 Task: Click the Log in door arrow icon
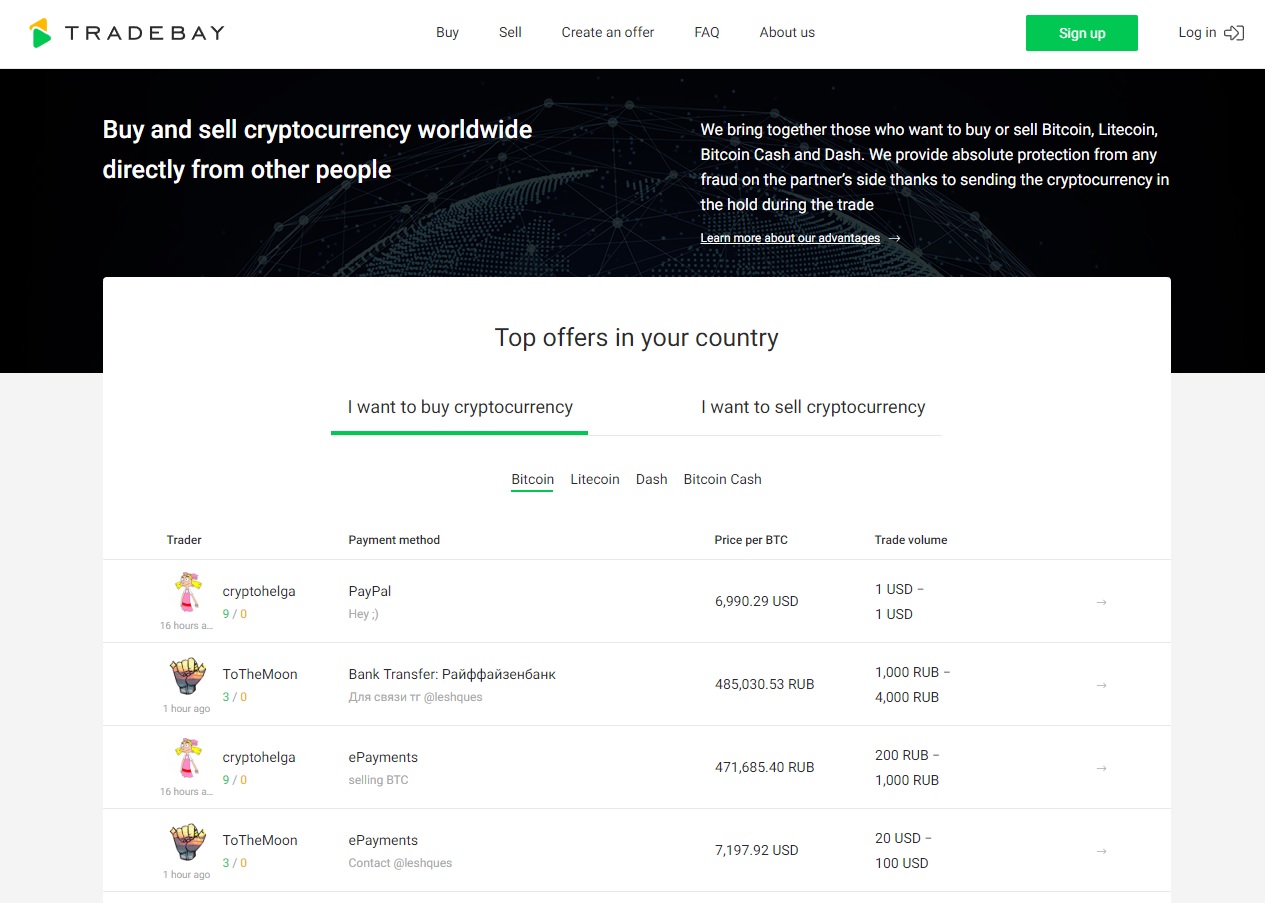pos(1234,33)
